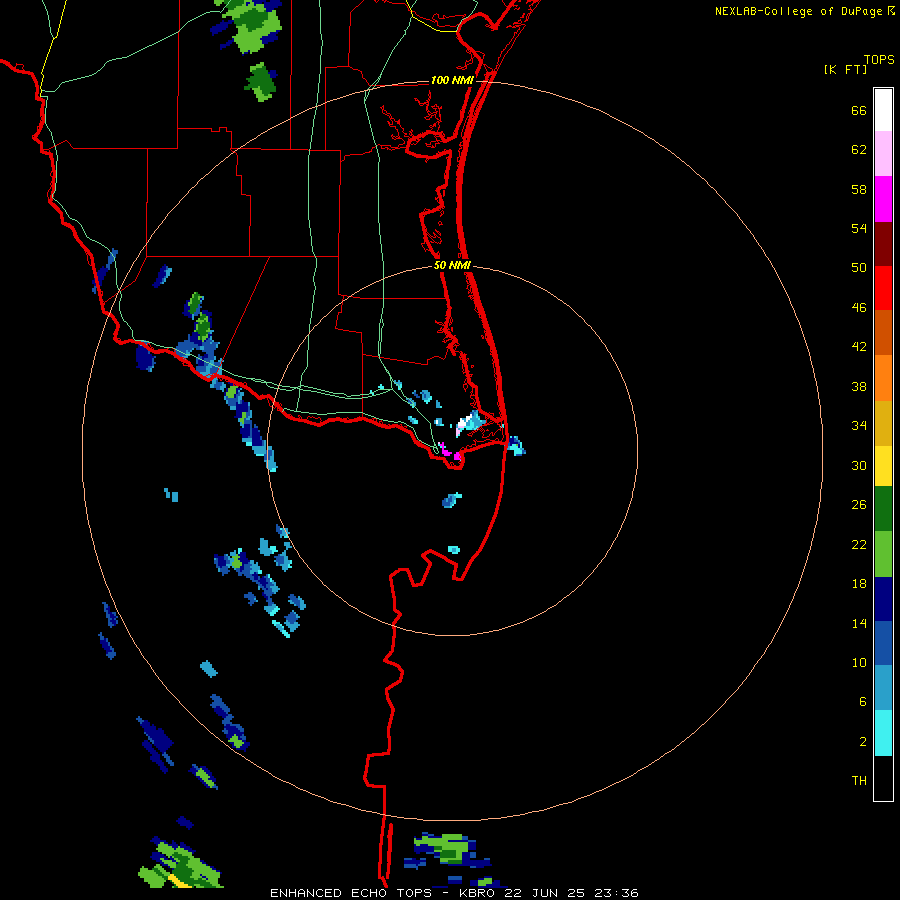This screenshot has width=900, height=900.
Task: Click the '23:36' time stamp
Action: [x=614, y=893]
